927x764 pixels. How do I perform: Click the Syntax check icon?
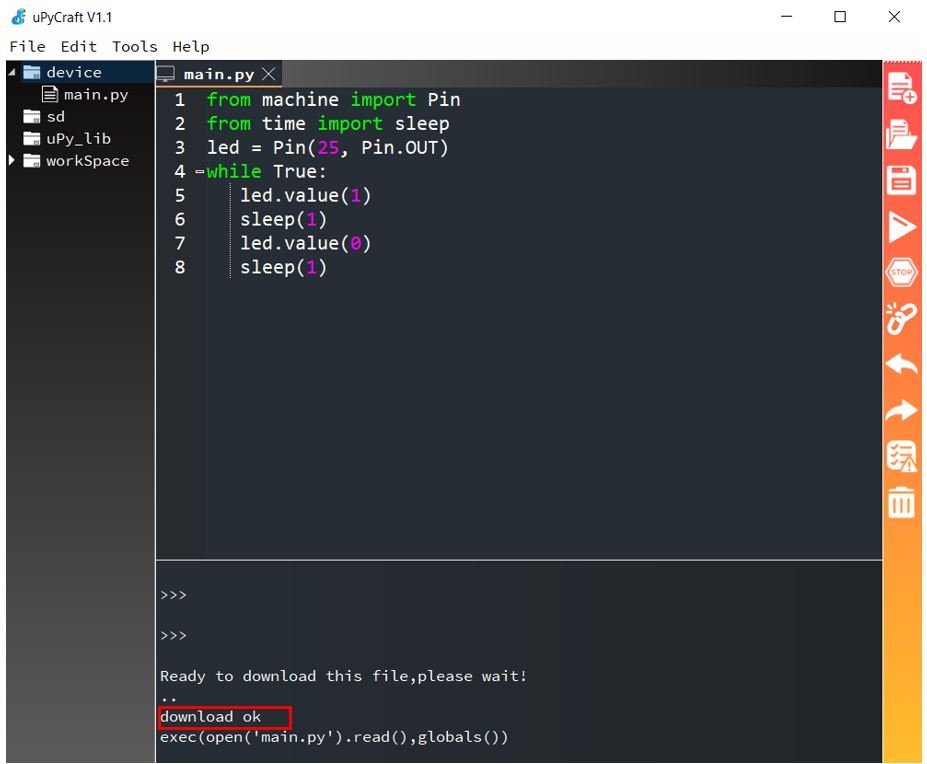[901, 457]
